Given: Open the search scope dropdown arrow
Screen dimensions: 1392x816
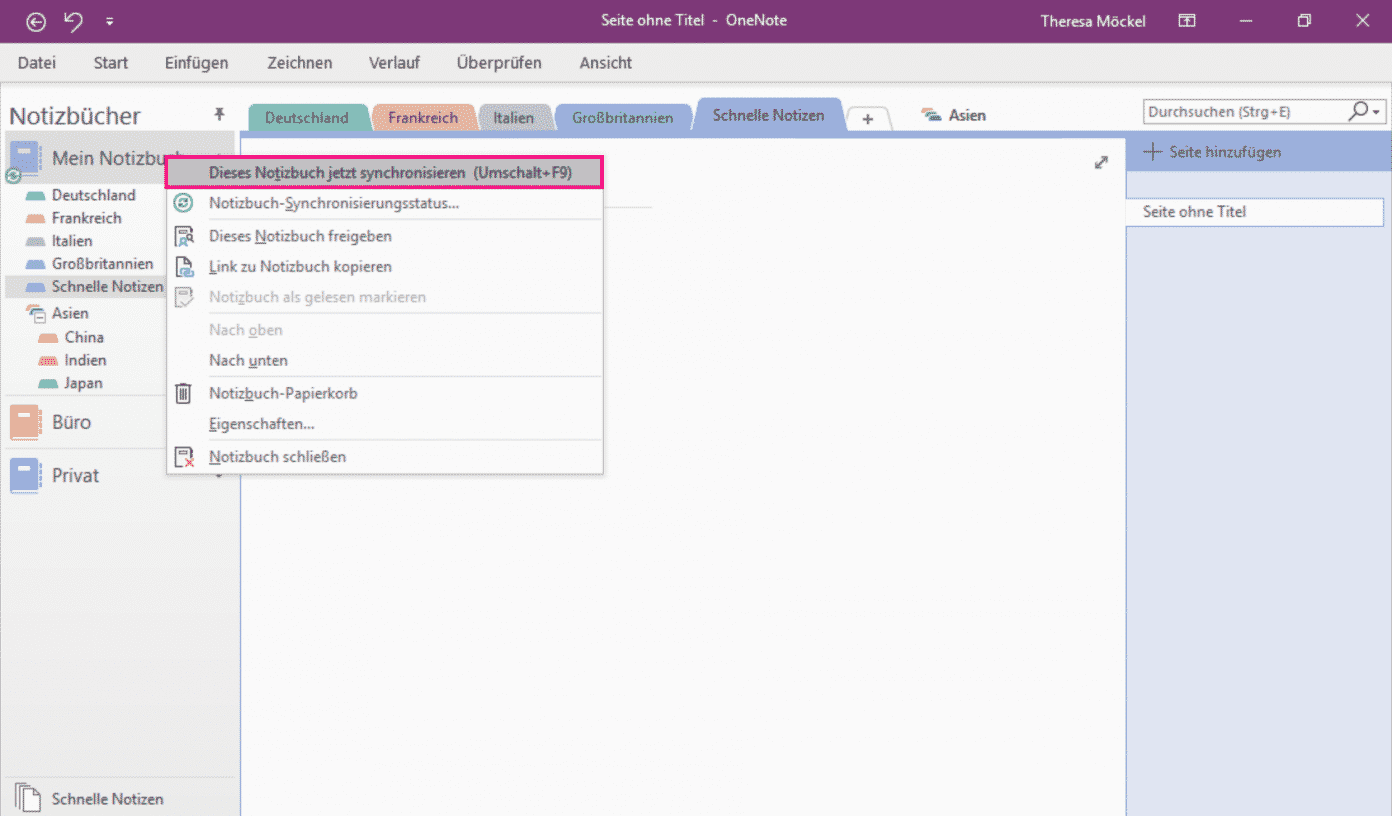Looking at the screenshot, I should click(x=1377, y=111).
